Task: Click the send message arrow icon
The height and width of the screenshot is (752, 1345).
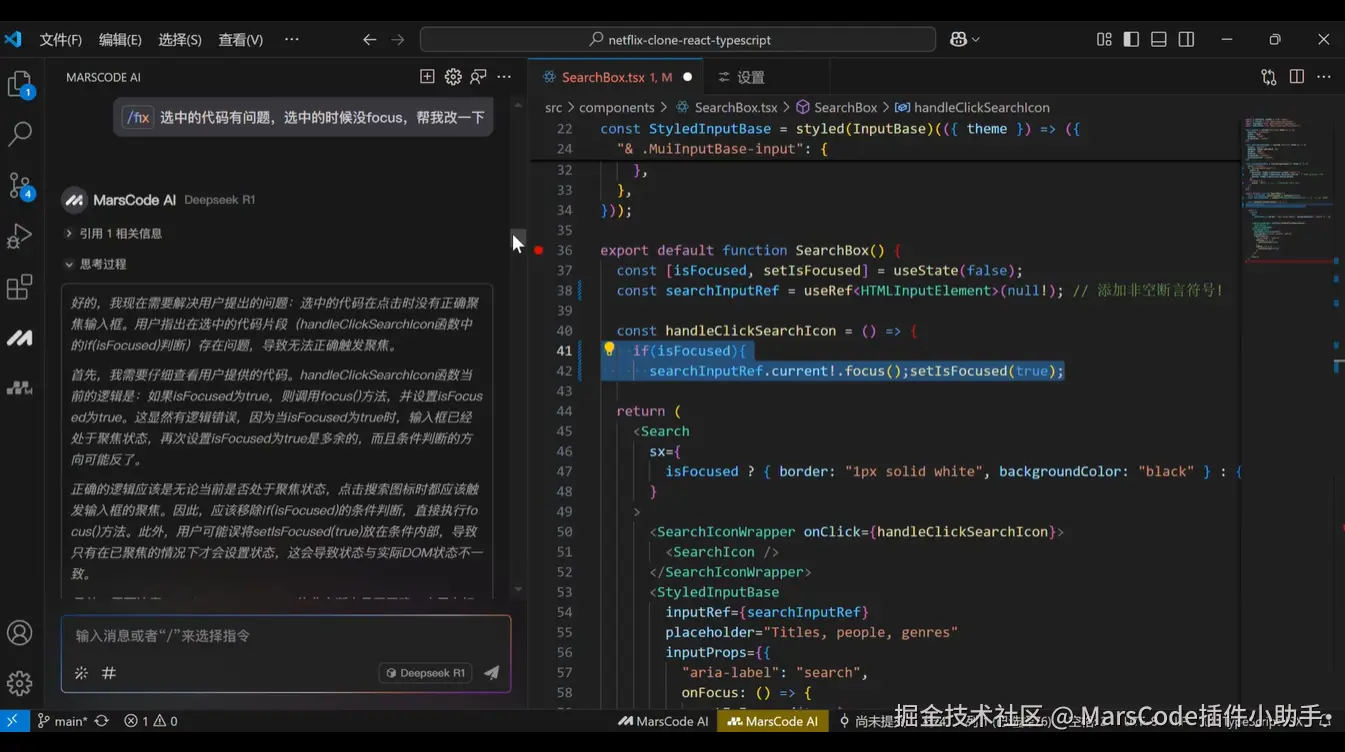Action: pos(491,673)
